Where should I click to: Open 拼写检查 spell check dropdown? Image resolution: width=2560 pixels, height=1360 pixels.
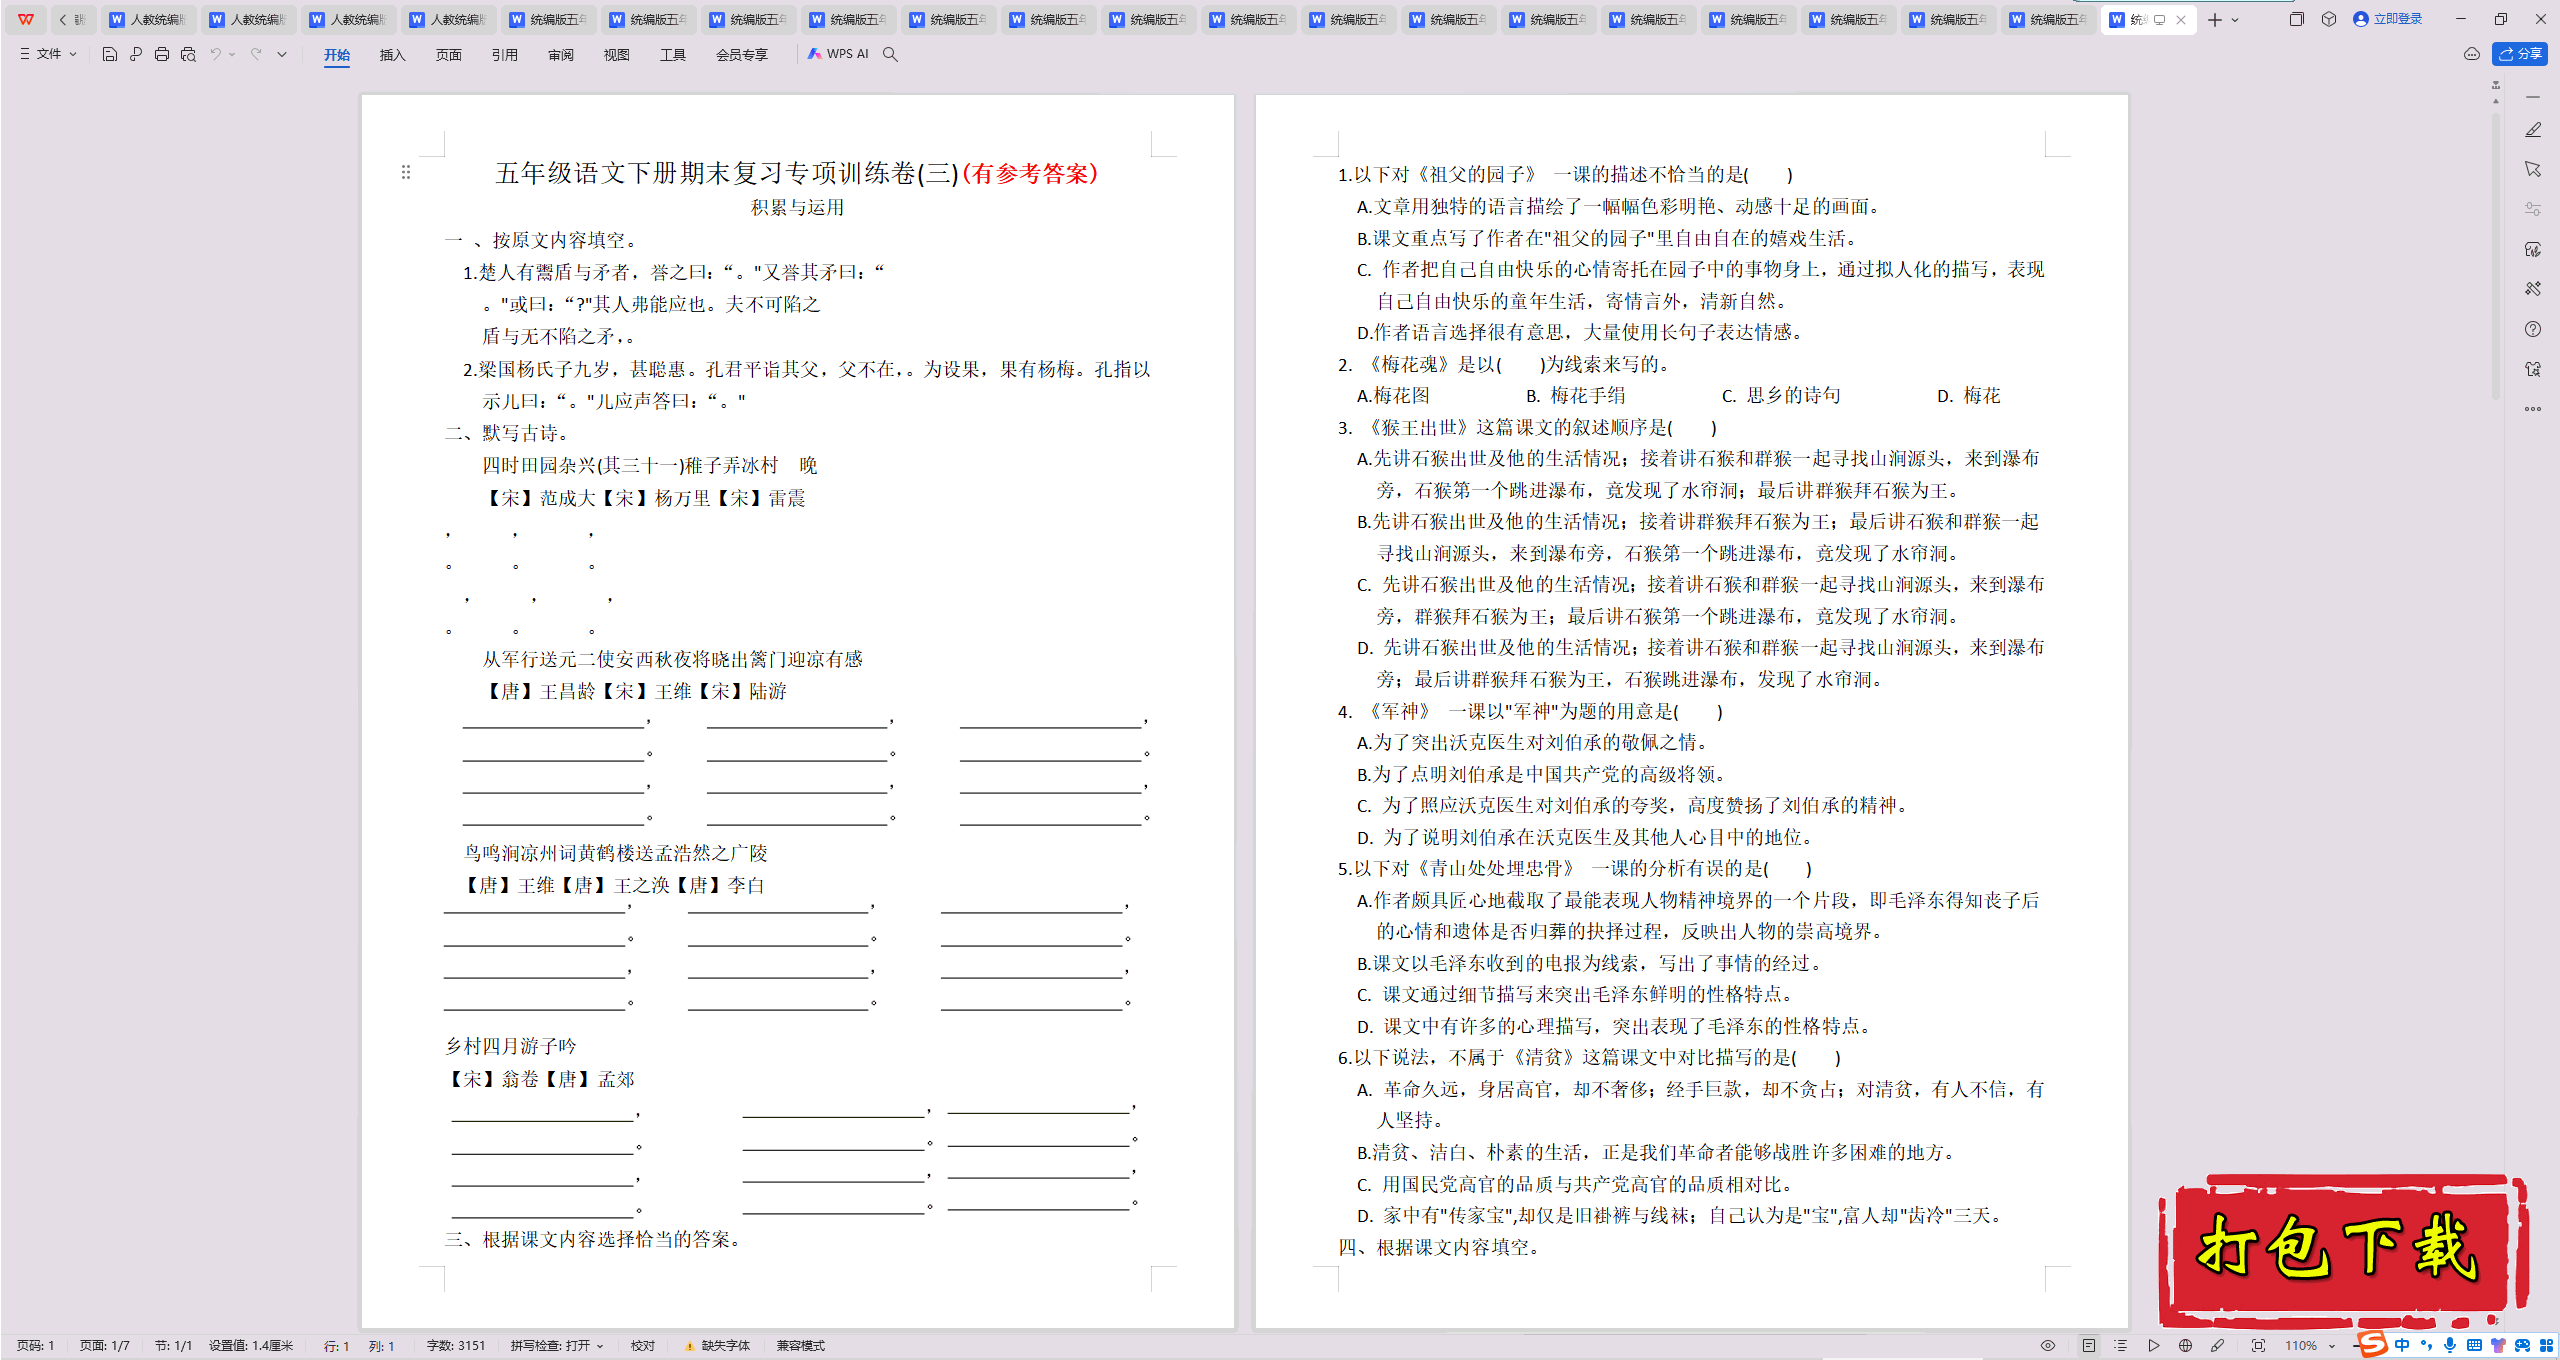tap(557, 1346)
